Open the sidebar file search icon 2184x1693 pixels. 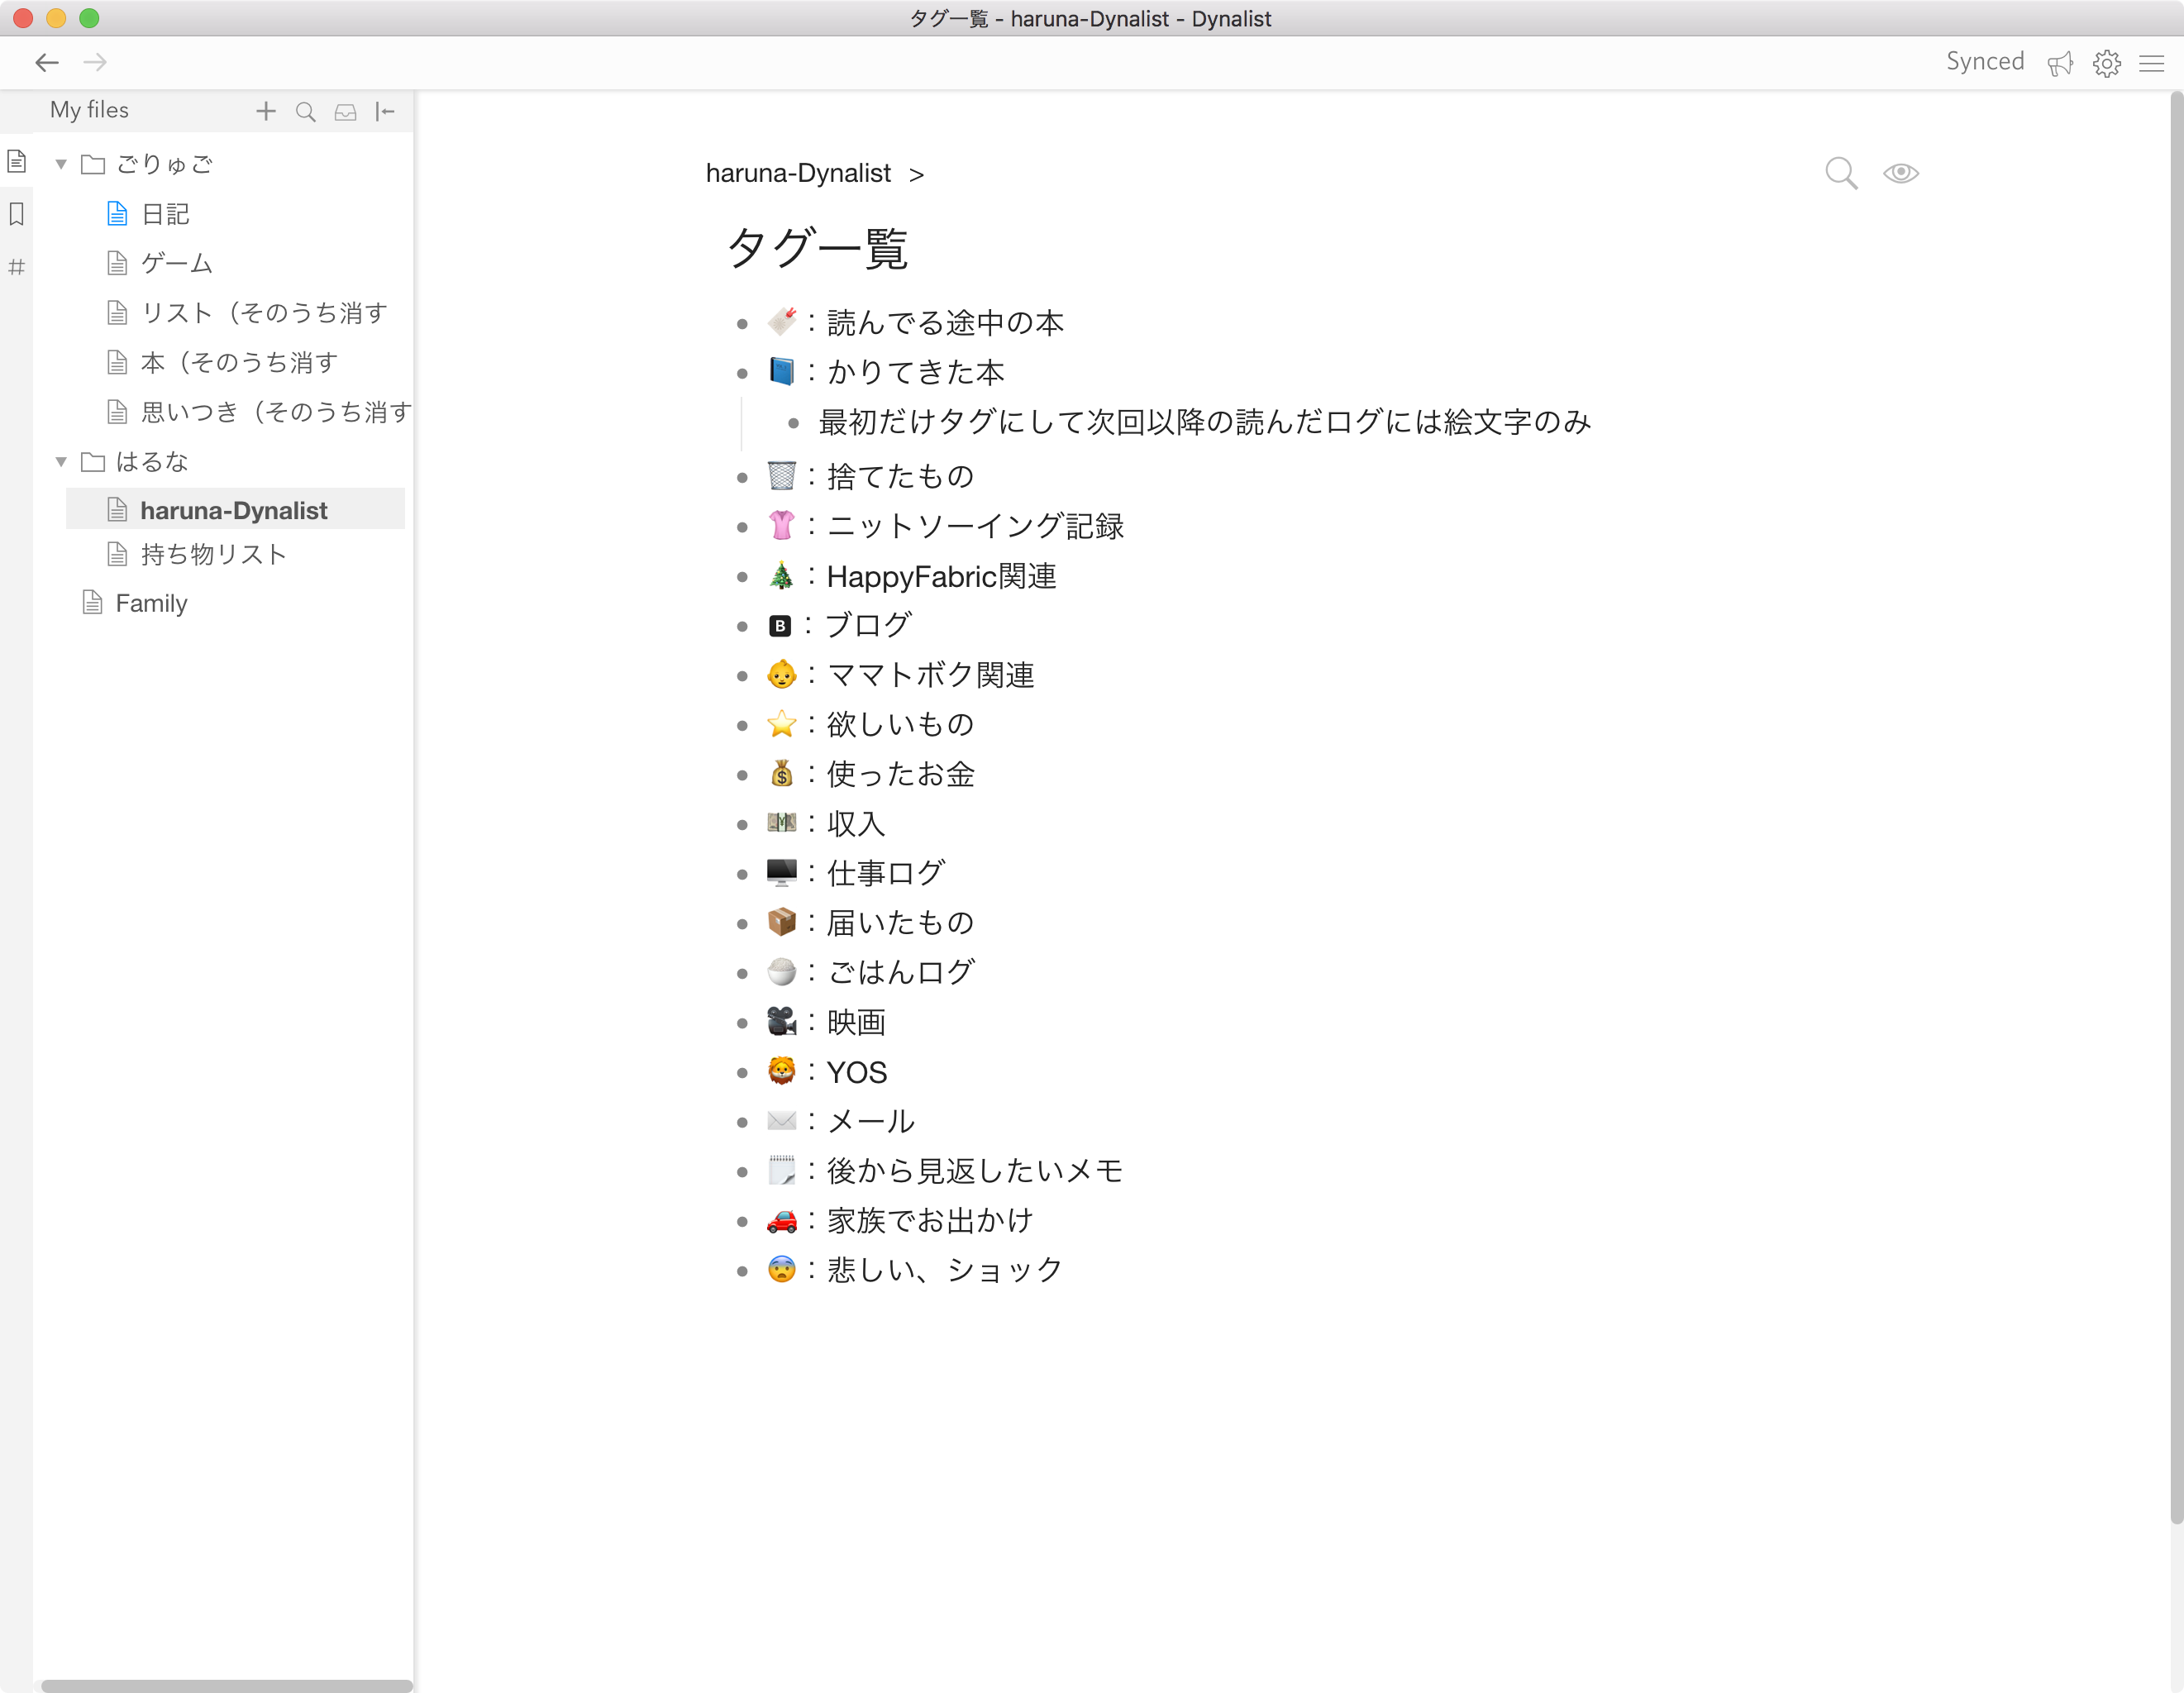click(305, 111)
